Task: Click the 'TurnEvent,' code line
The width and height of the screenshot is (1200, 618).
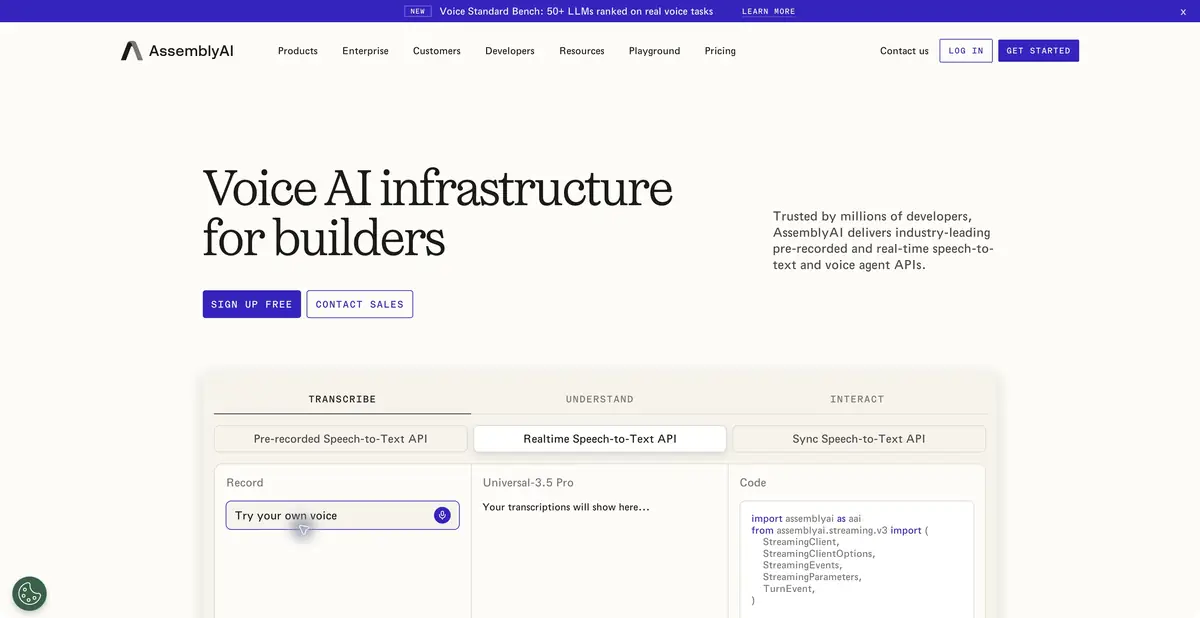Action: pos(789,589)
